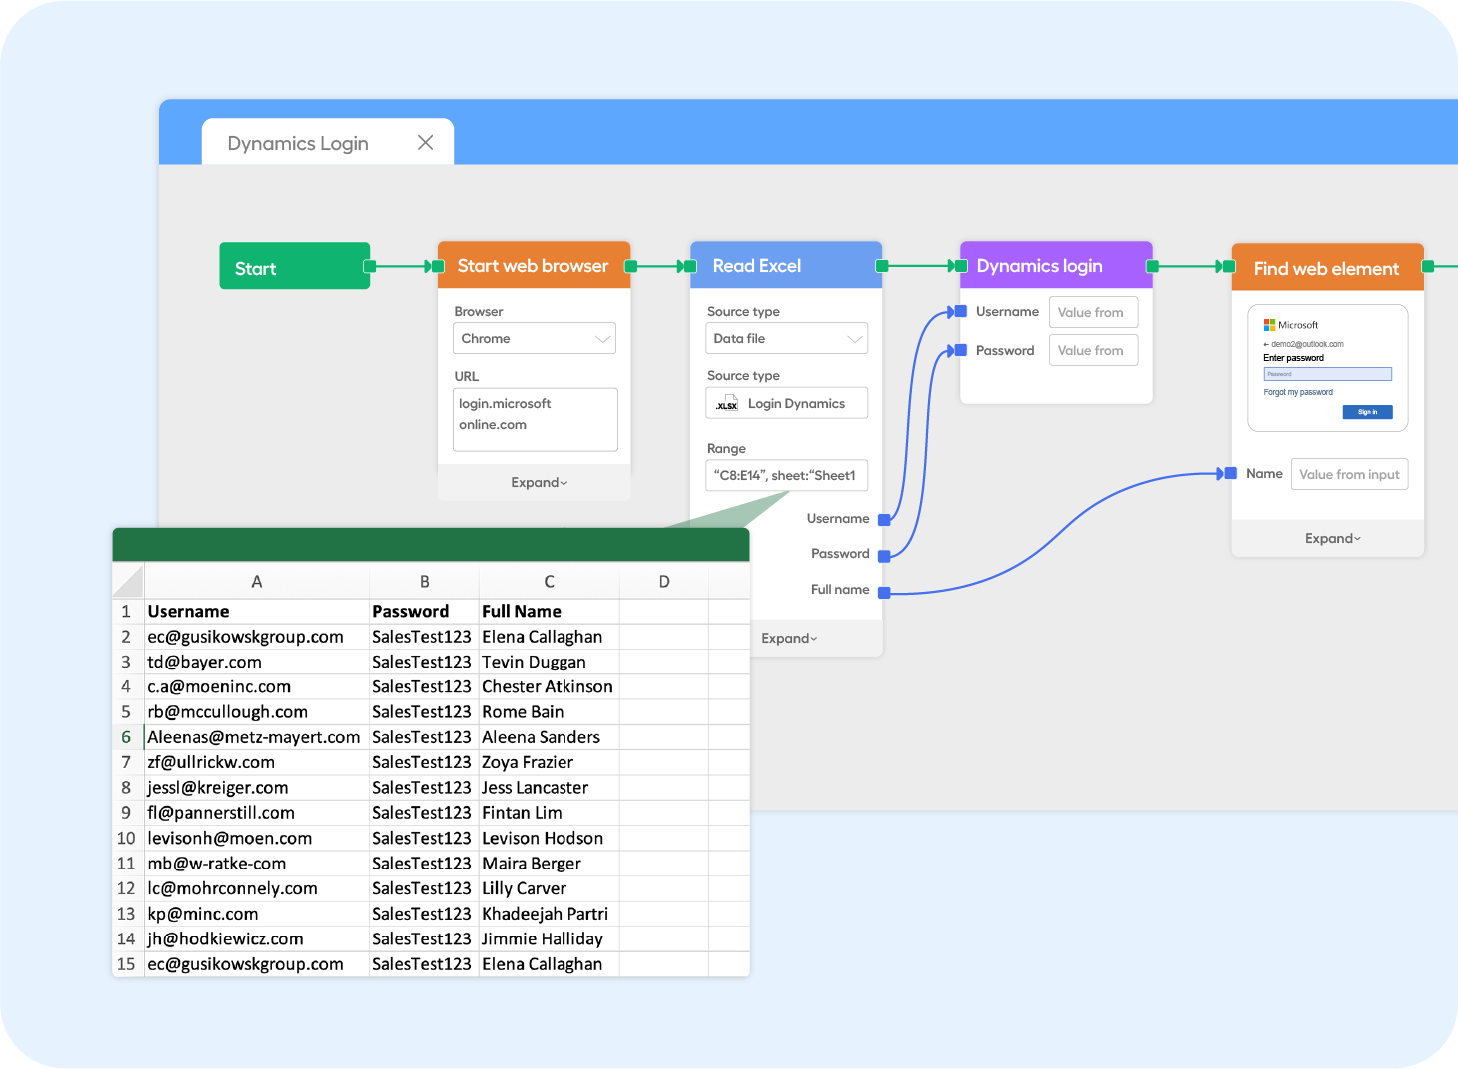Viewport: 1458px width, 1069px height.
Task: Click the green output connector on Start node
Action: [x=370, y=266]
